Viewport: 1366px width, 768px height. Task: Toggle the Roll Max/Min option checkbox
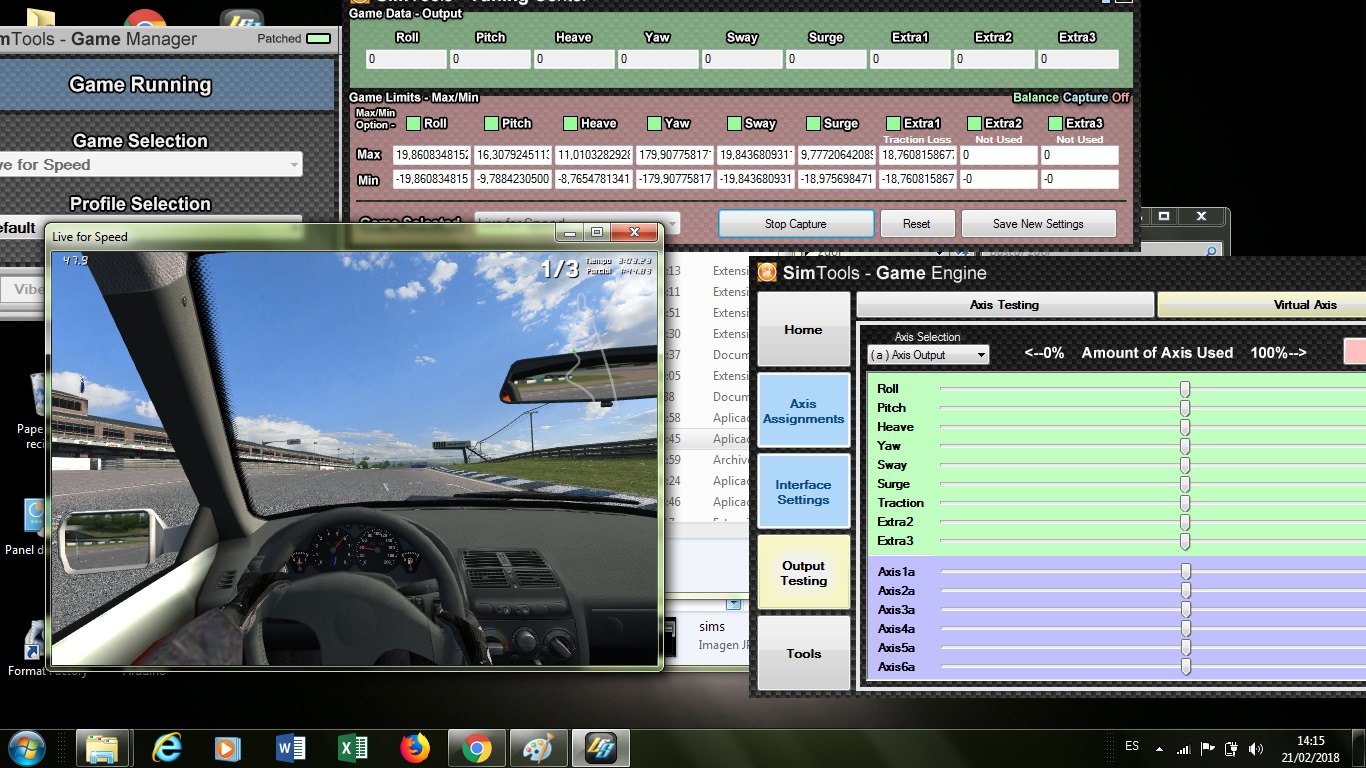pyautogui.click(x=413, y=123)
